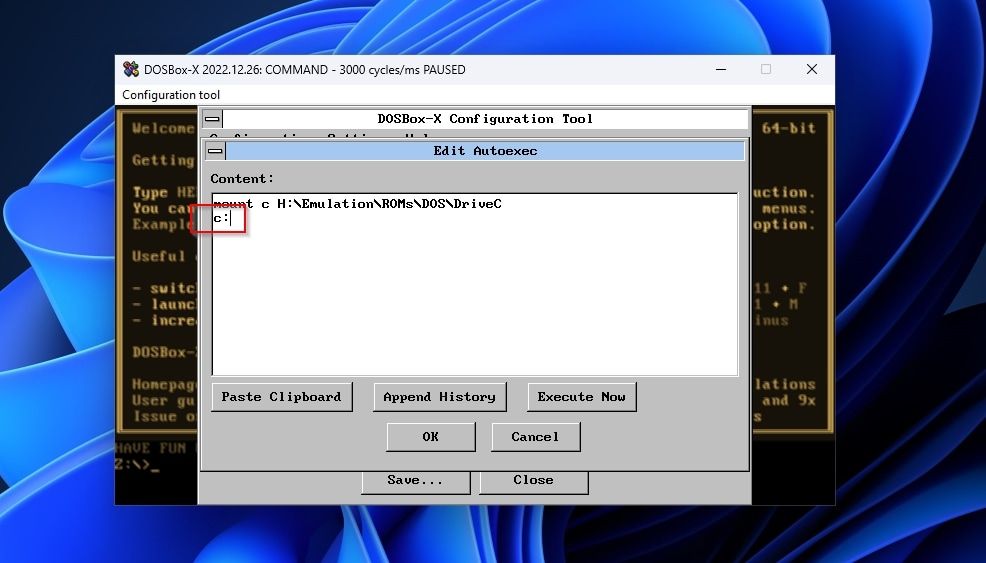Image resolution: width=986 pixels, height=563 pixels.
Task: Click the DOSBox-X app icon in title bar
Action: (131, 69)
